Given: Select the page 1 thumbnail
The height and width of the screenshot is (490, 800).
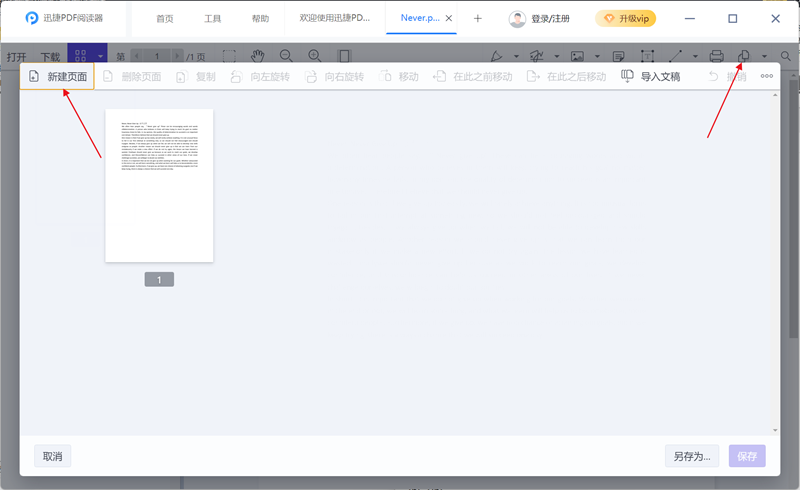Looking at the screenshot, I should (159, 185).
